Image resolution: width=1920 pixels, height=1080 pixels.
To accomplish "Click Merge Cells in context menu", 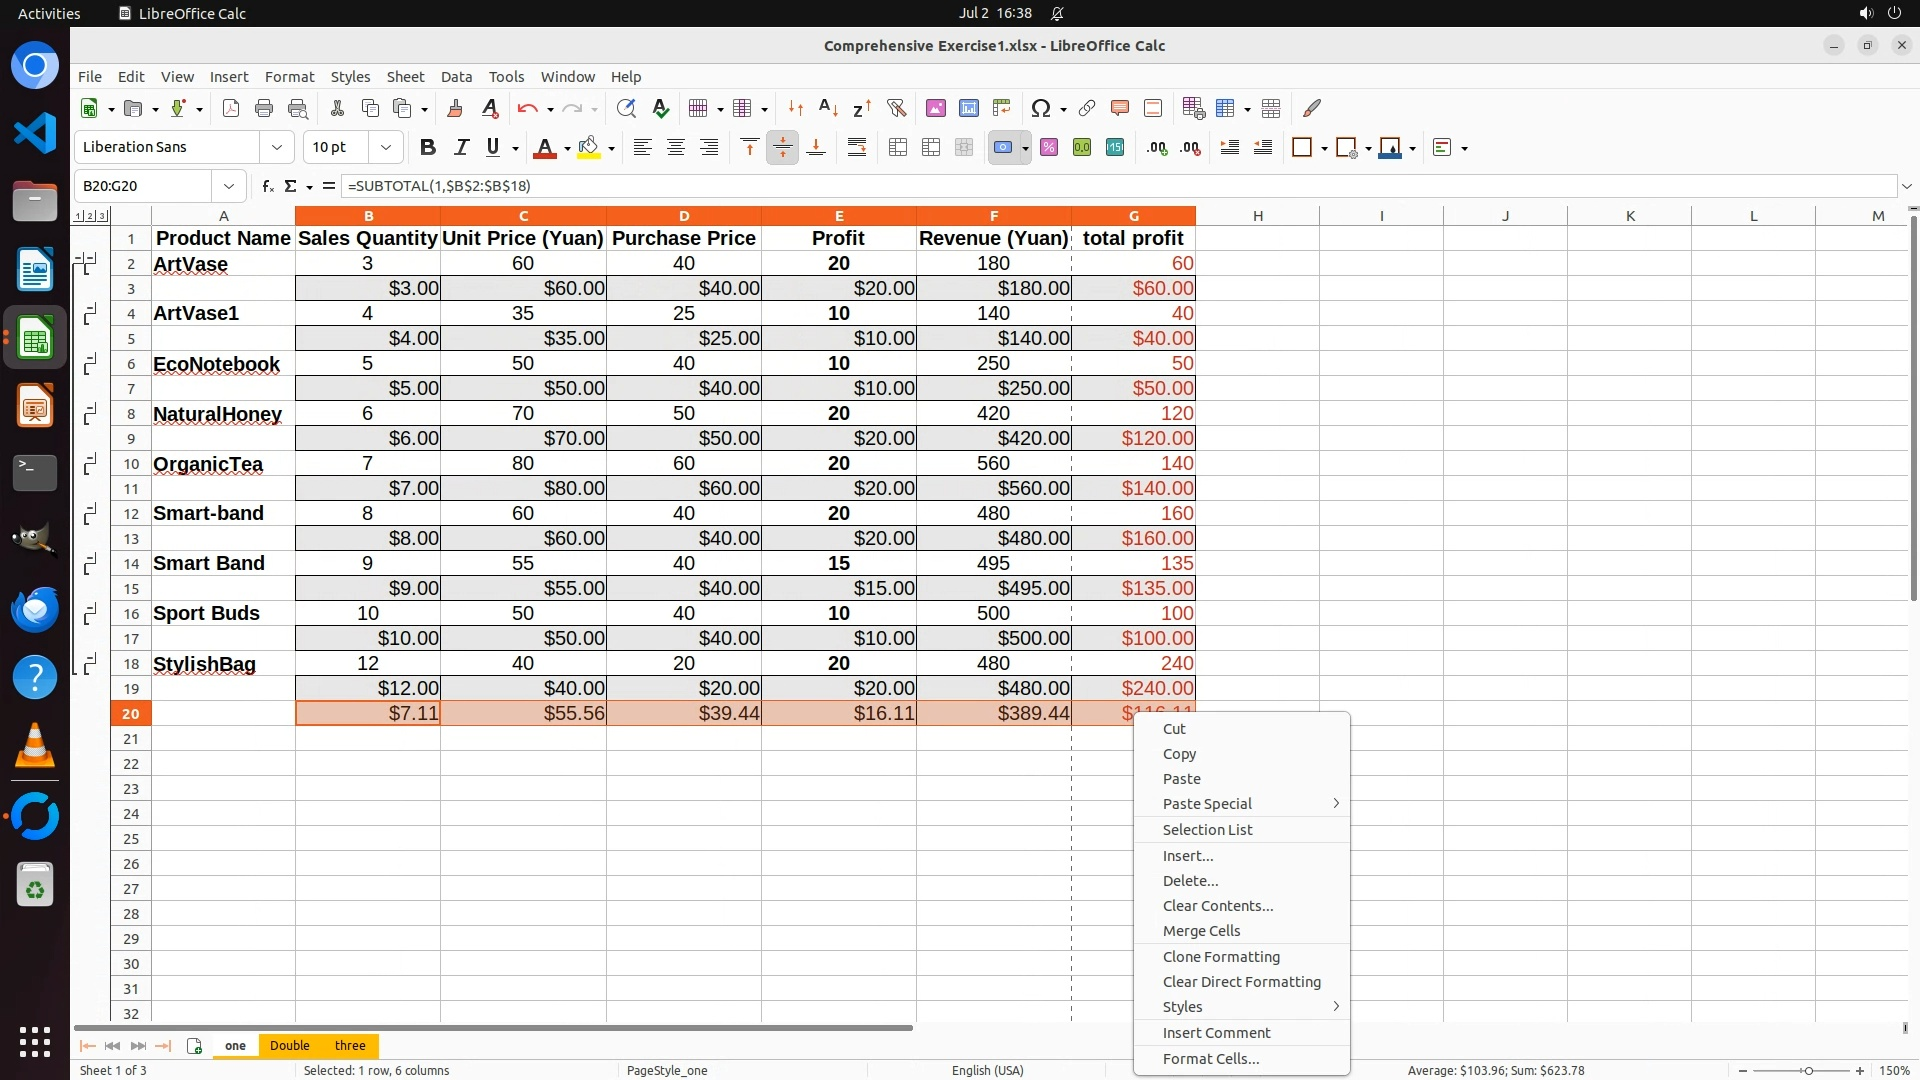I will point(1201,930).
